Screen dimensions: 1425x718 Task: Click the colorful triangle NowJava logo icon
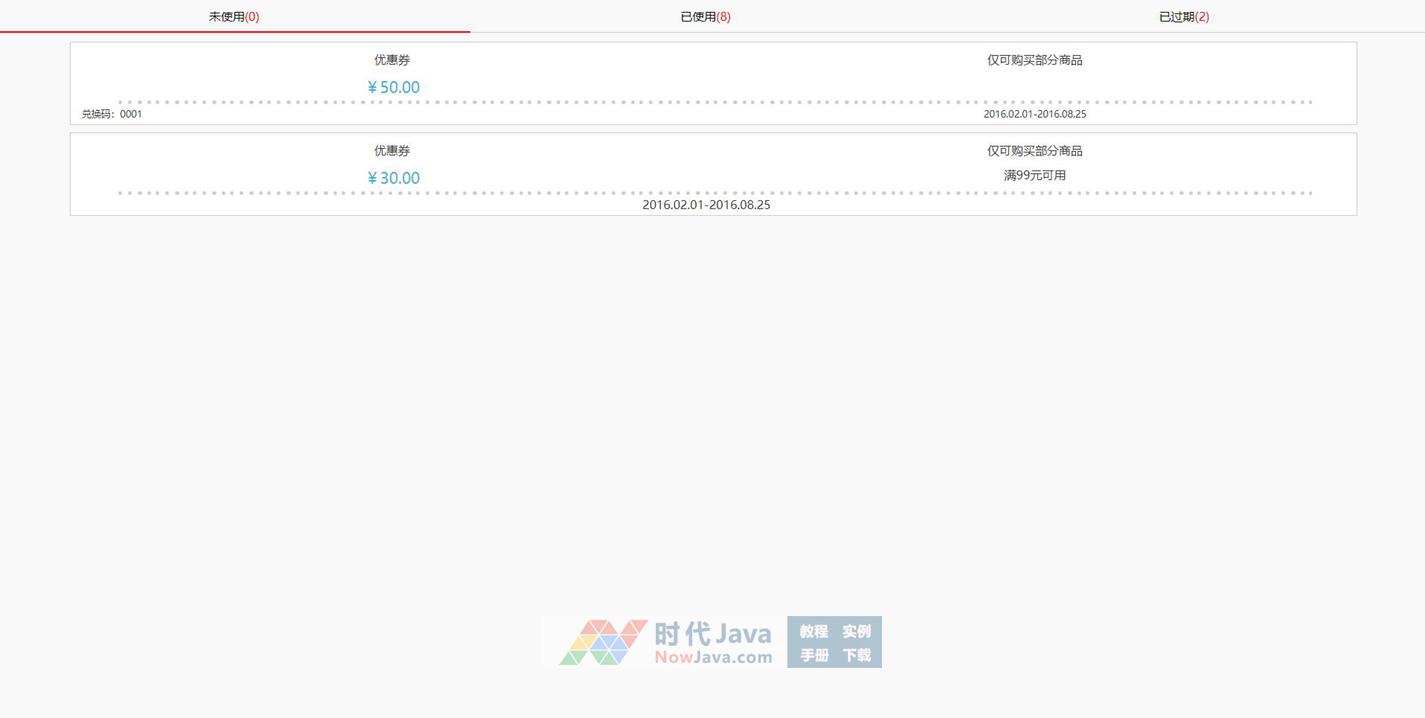(x=603, y=642)
